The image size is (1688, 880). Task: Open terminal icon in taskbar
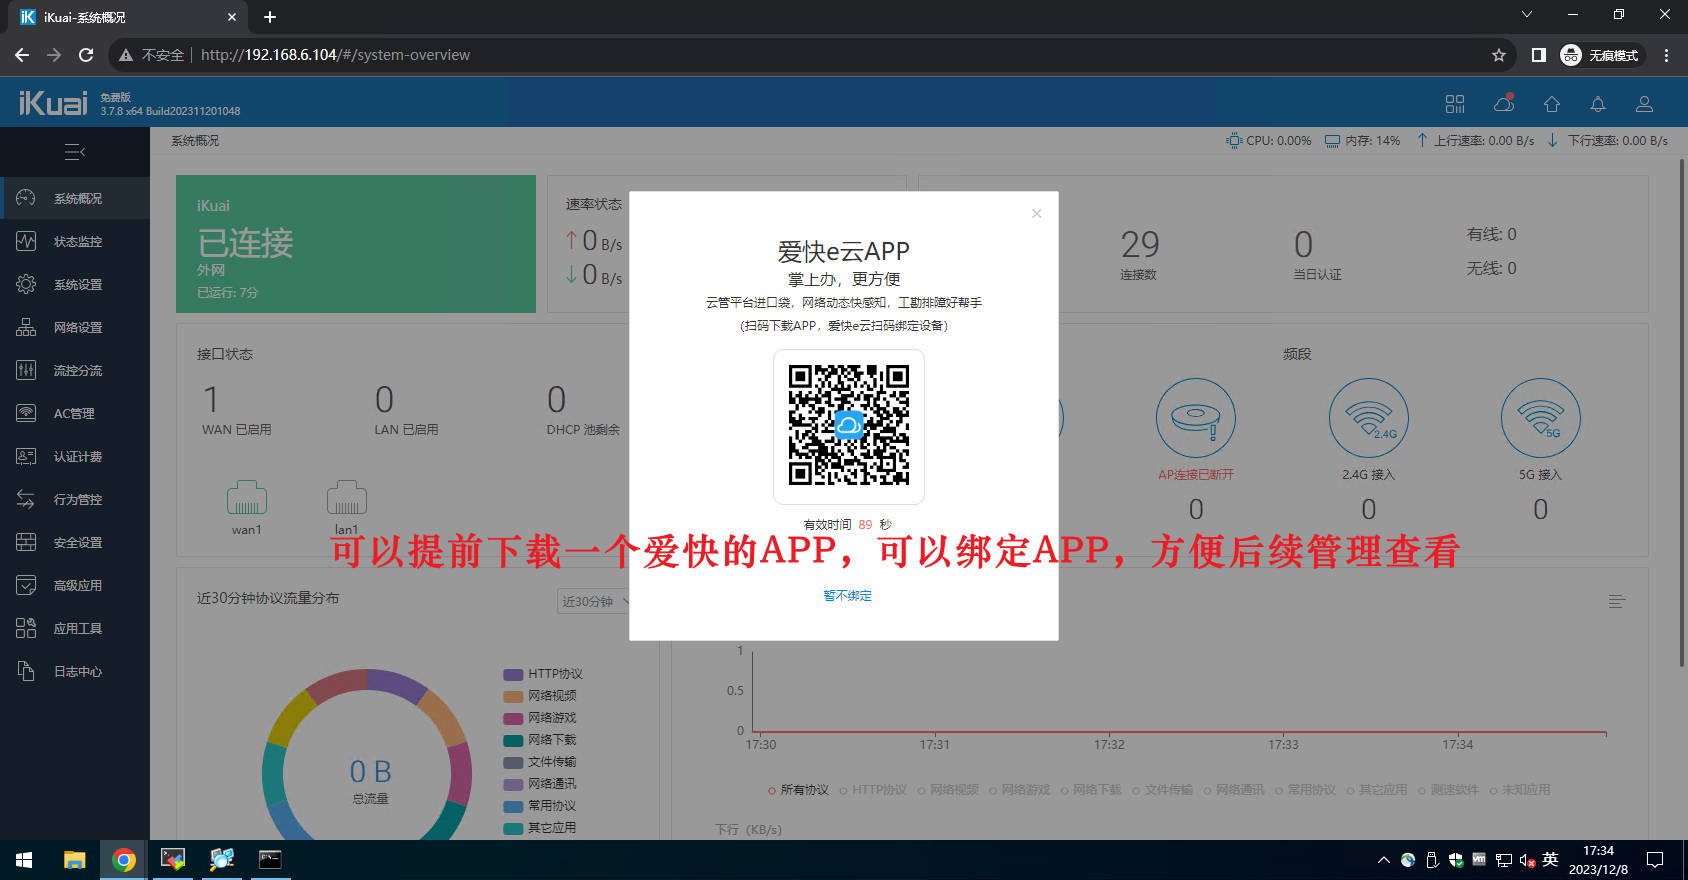[270, 860]
